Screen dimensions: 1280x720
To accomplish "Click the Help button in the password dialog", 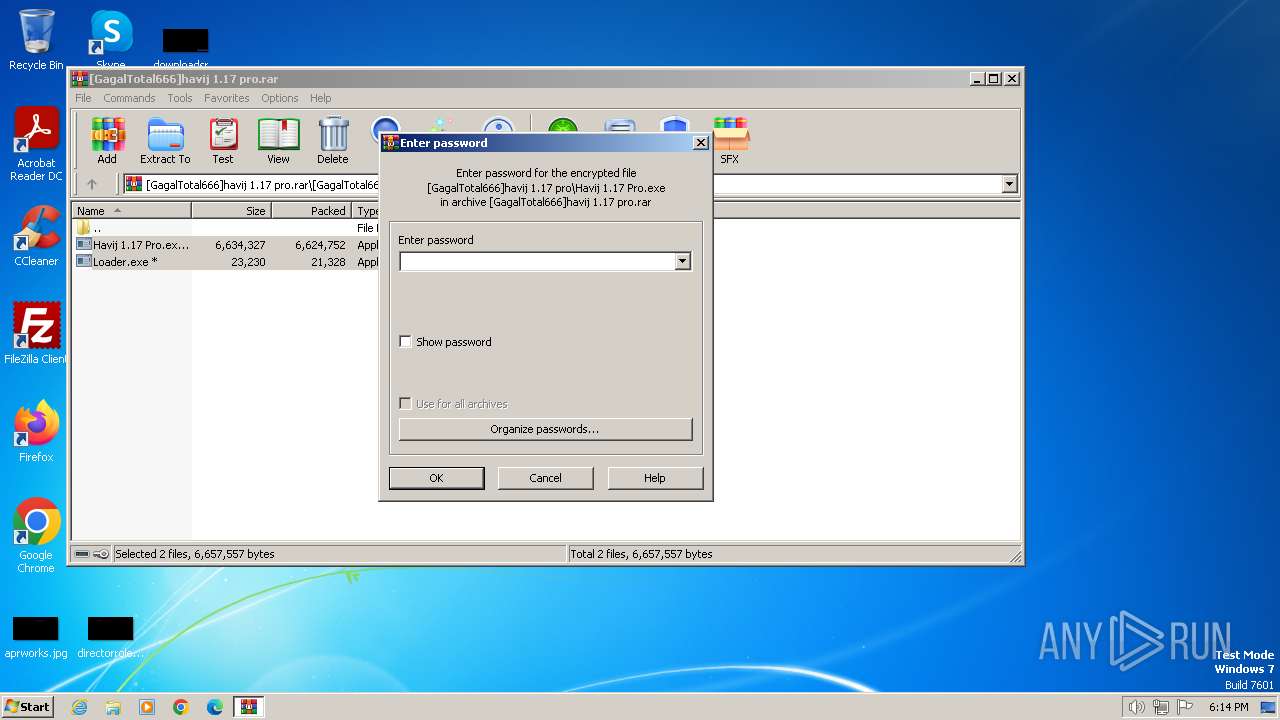I will [x=655, y=478].
